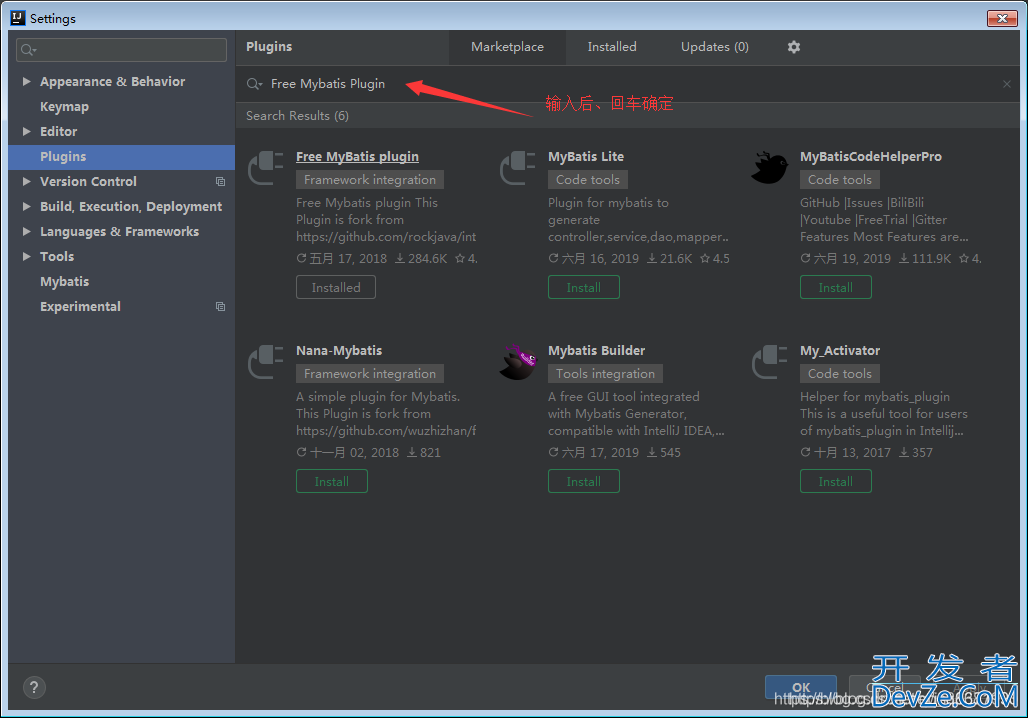
Task: Close the Settings window
Action: [1002, 18]
